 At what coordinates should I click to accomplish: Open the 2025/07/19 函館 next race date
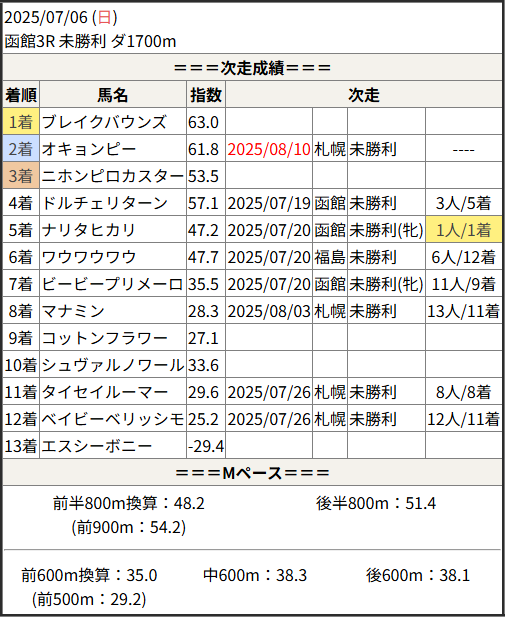click(x=269, y=203)
